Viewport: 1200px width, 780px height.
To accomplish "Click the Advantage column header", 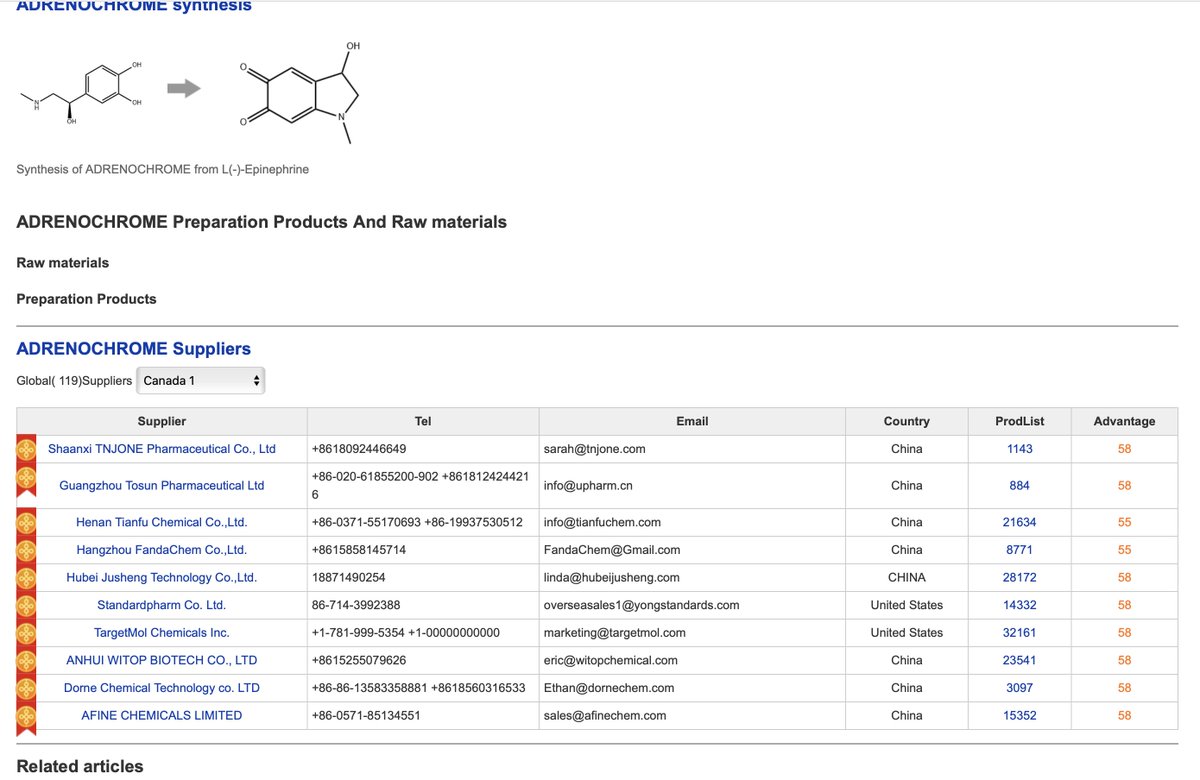I will (1124, 421).
